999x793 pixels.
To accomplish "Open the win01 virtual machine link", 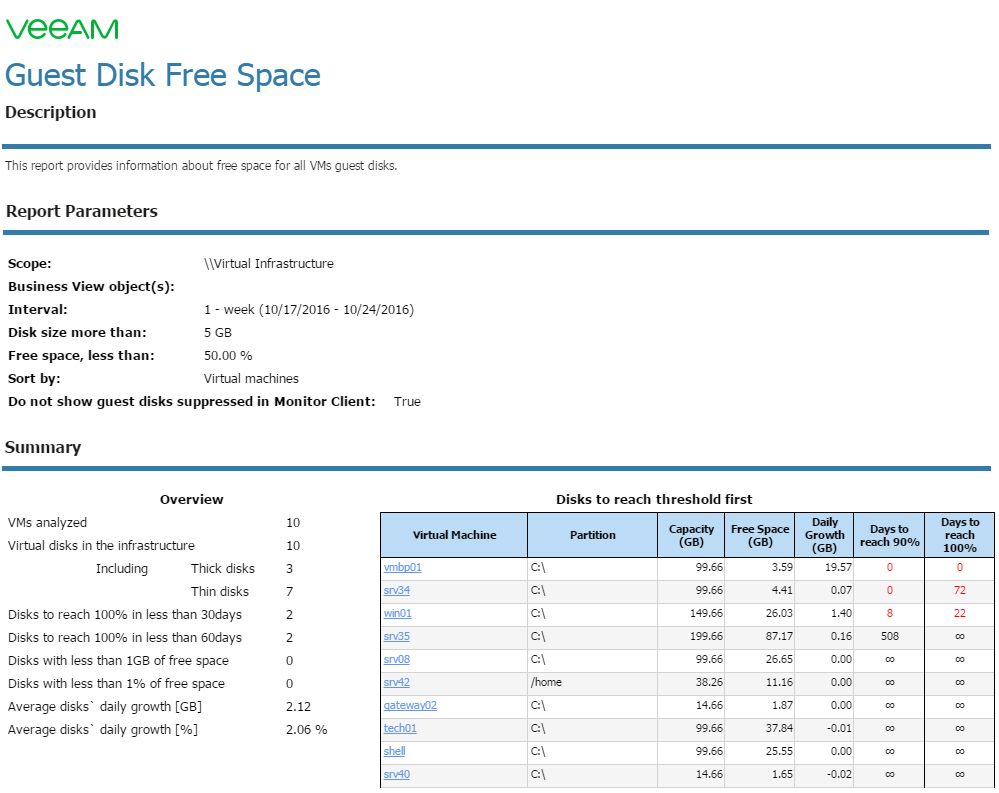I will 398,613.
